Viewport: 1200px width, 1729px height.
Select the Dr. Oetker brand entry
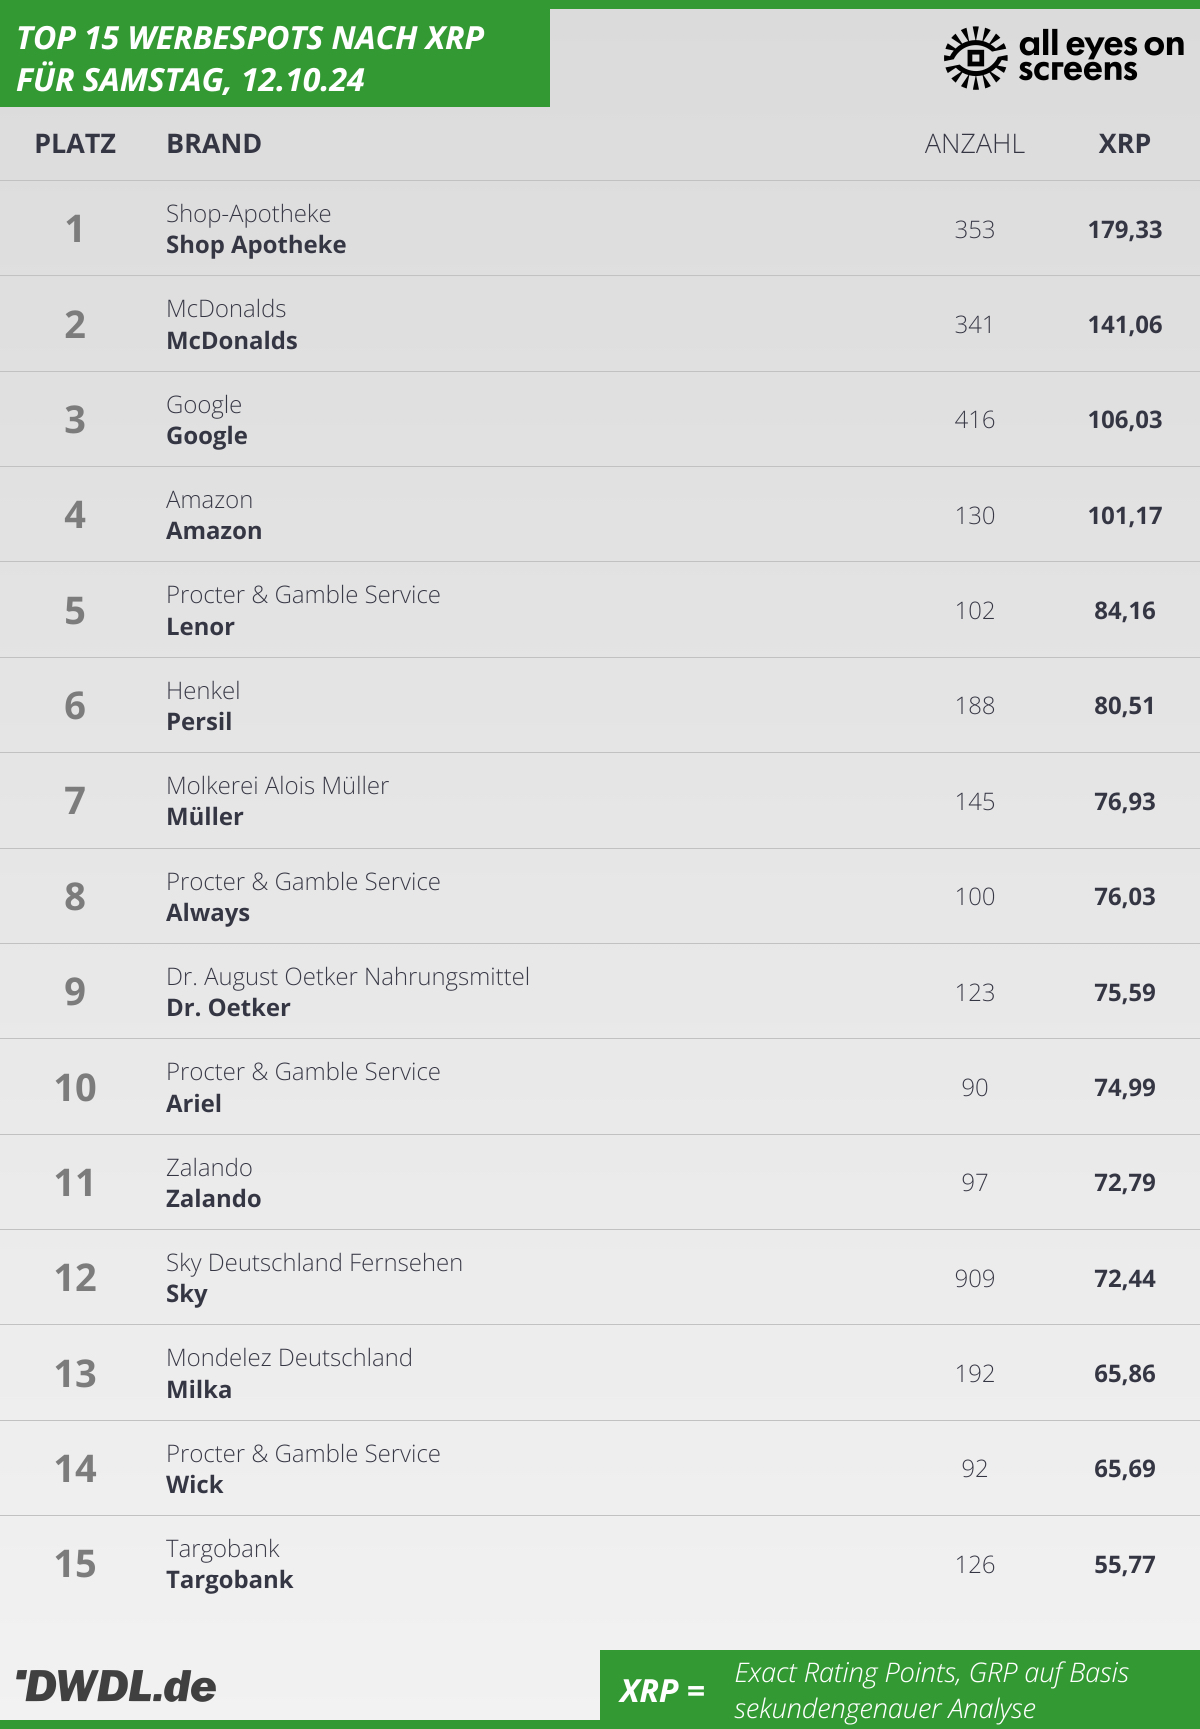[x=228, y=1008]
